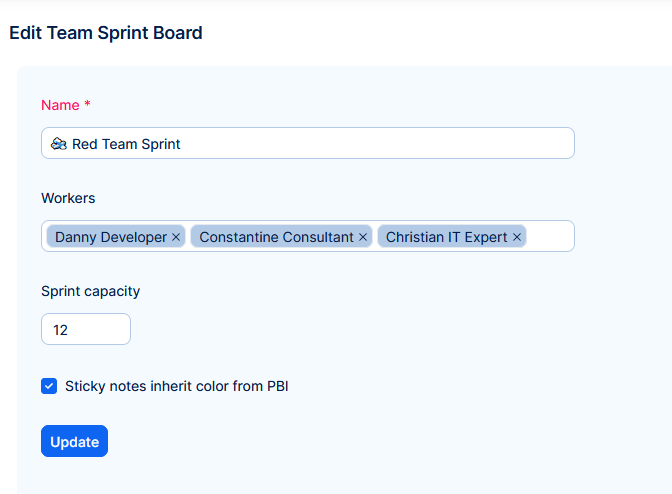The width and height of the screenshot is (672, 494).
Task: Click the value 12 in Sprint capacity
Action: tap(60, 329)
